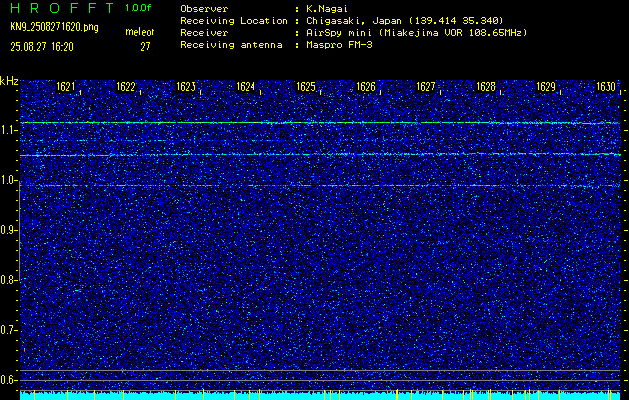Click the 1.1 frequency axis label
The height and width of the screenshot is (400, 629).
click(x=7, y=130)
